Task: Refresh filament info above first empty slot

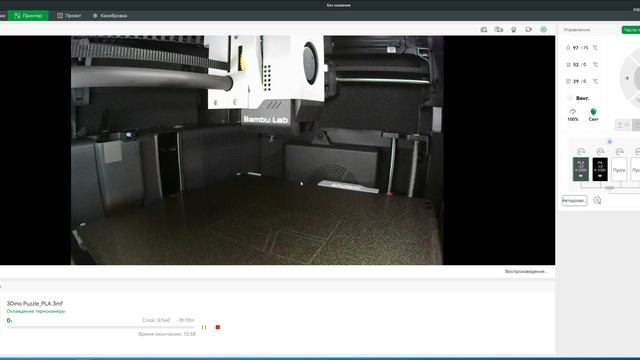Action: pyautogui.click(x=620, y=152)
